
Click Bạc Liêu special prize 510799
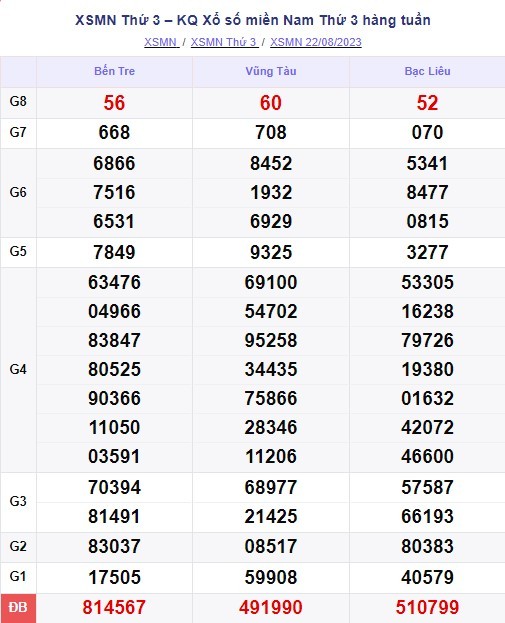click(x=428, y=608)
